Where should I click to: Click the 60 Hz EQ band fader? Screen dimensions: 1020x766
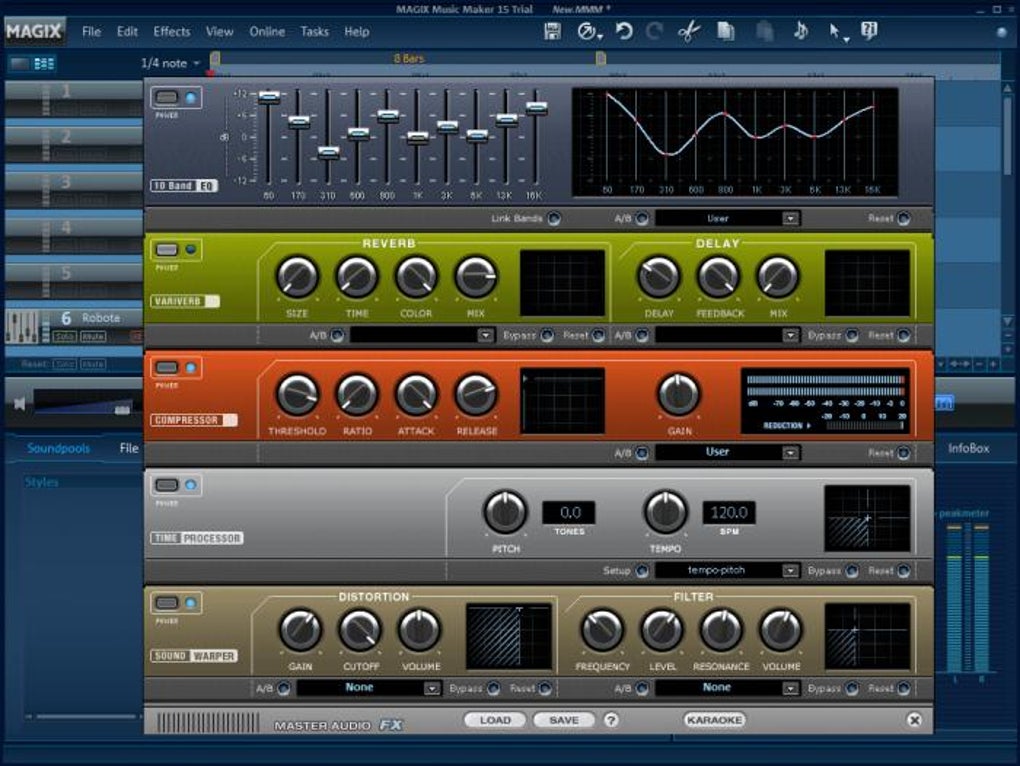269,98
